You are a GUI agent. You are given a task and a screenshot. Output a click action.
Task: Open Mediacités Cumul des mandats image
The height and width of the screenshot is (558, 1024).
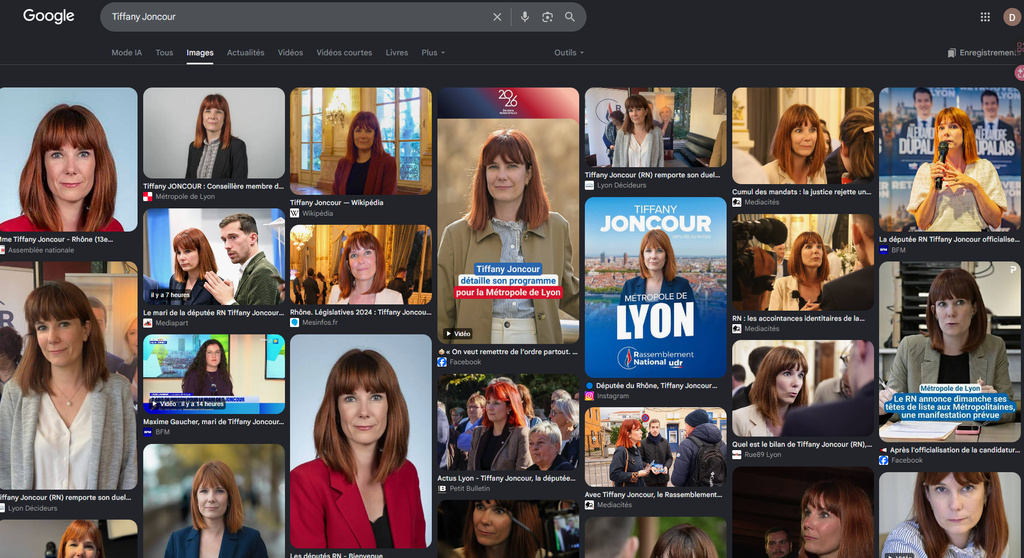(803, 136)
